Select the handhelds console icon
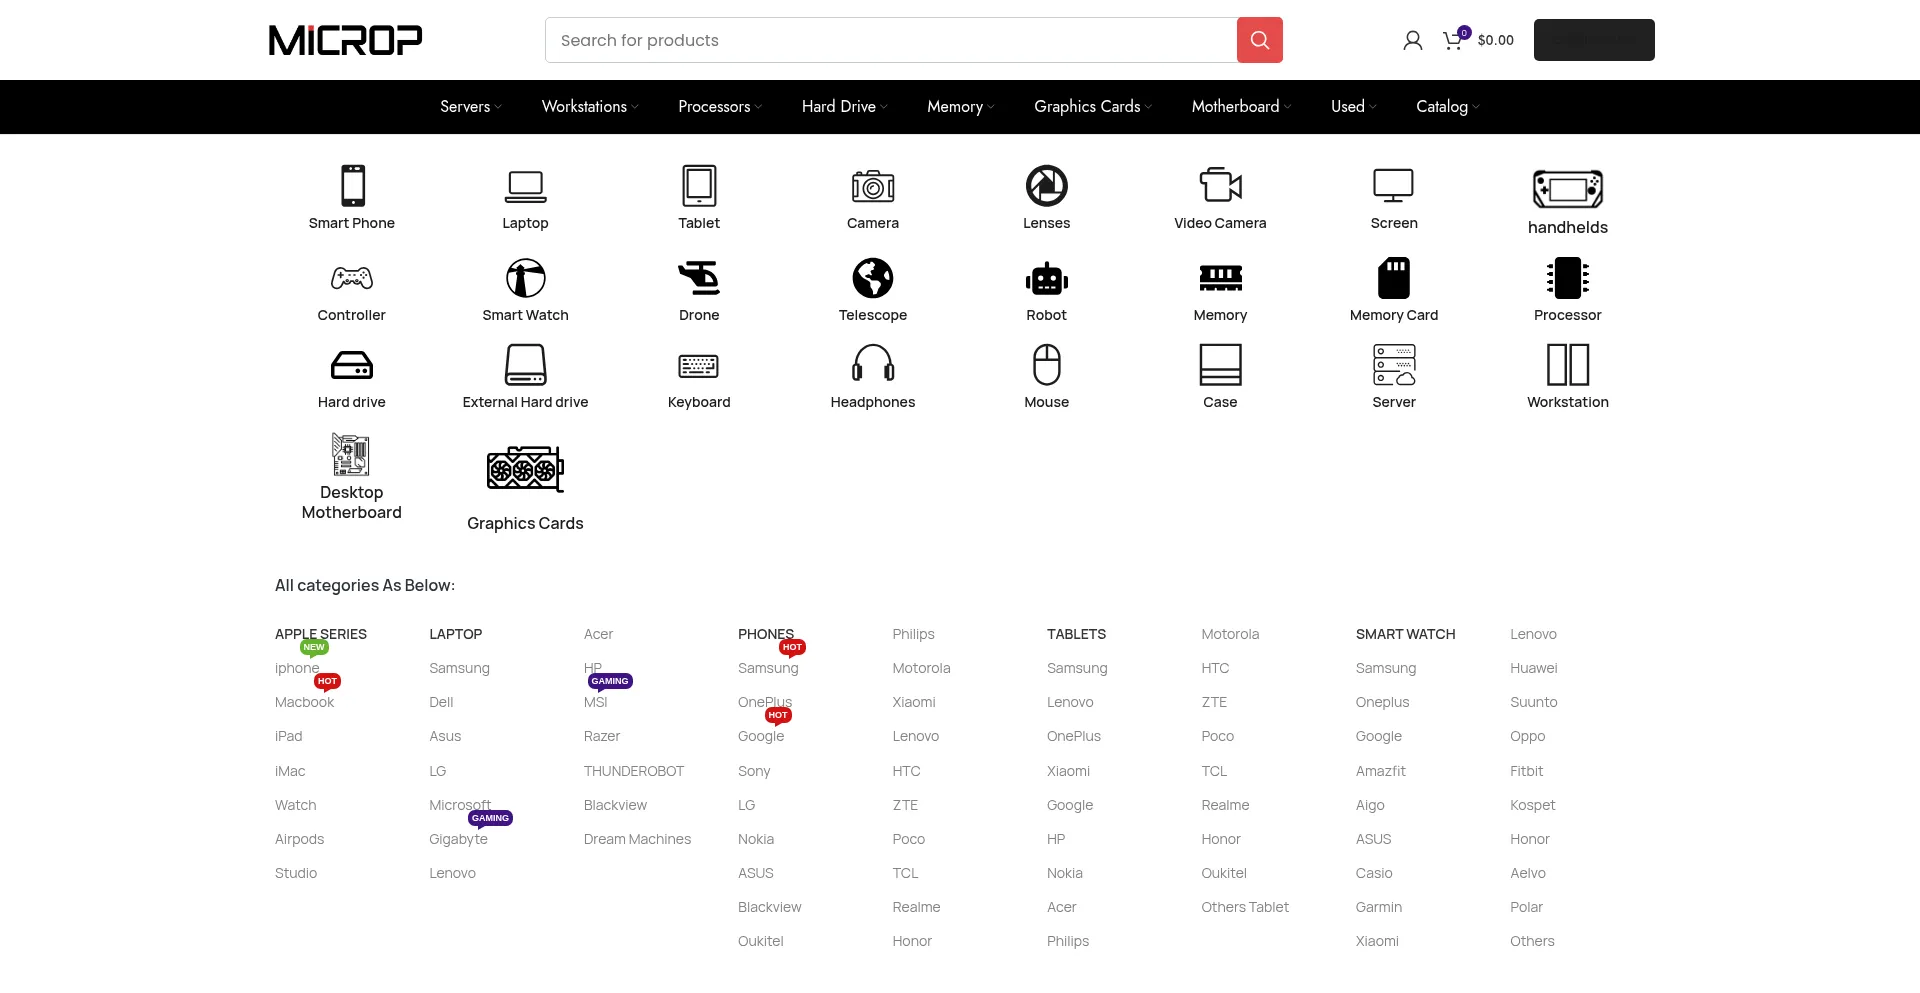The image size is (1920, 993). pos(1568,189)
